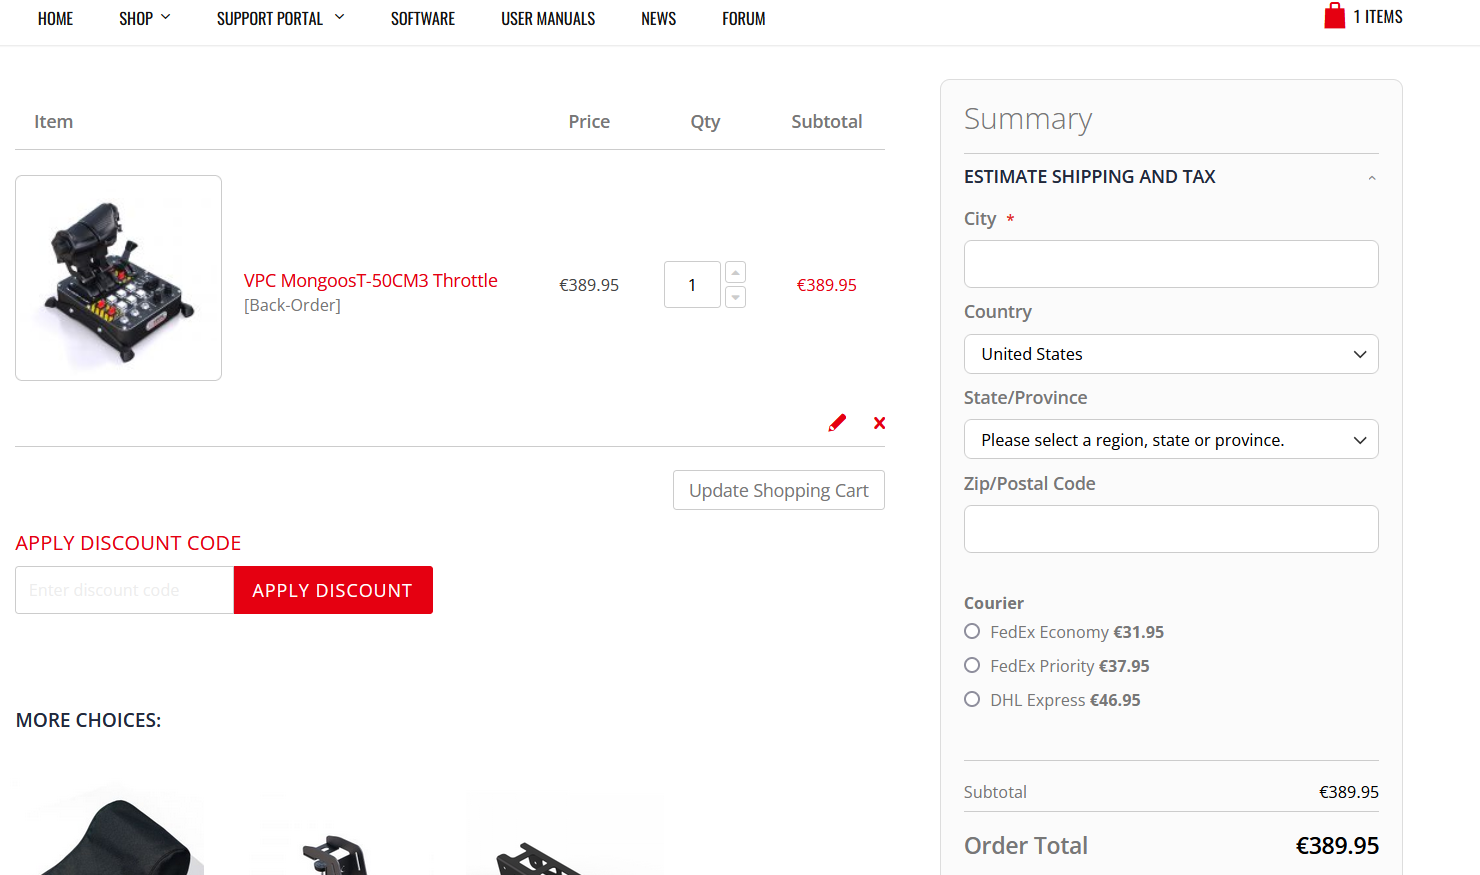Edit cart item with the pencil icon
The height and width of the screenshot is (875, 1480).
pos(837,423)
